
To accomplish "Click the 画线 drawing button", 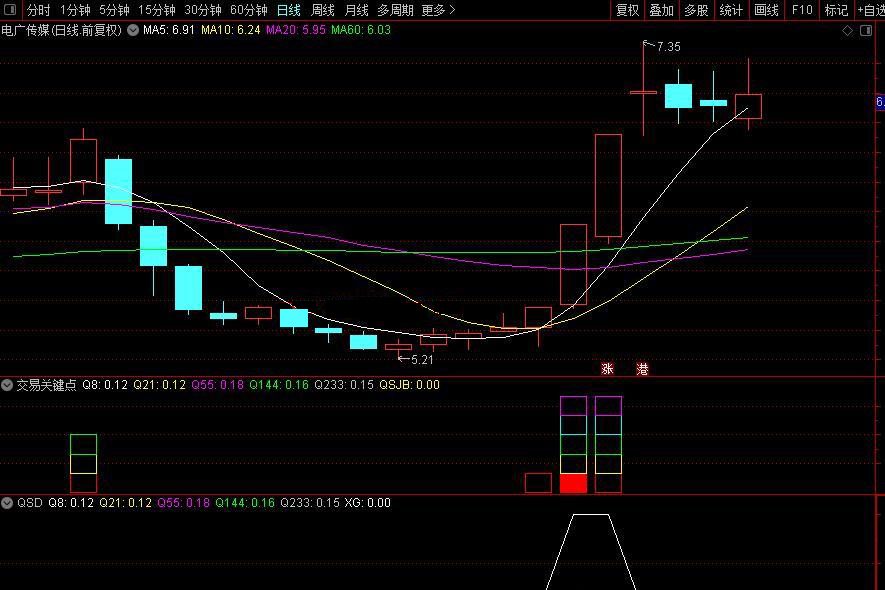I will [x=766, y=10].
